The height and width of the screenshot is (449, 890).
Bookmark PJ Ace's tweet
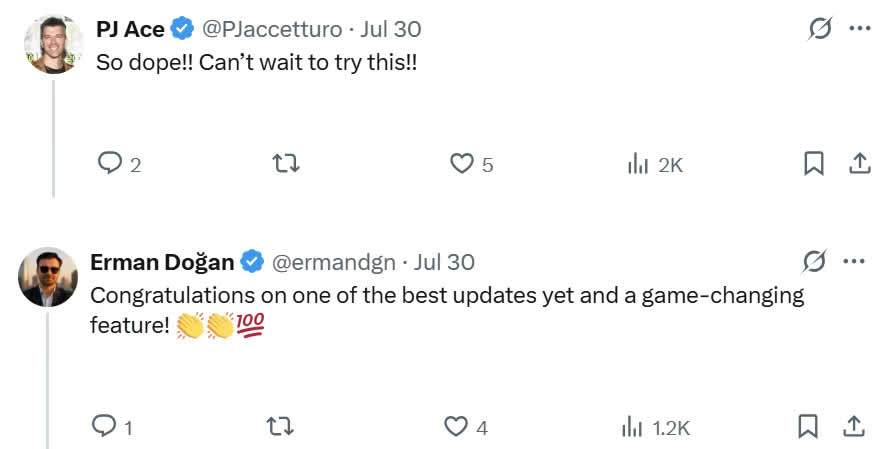pos(814,163)
